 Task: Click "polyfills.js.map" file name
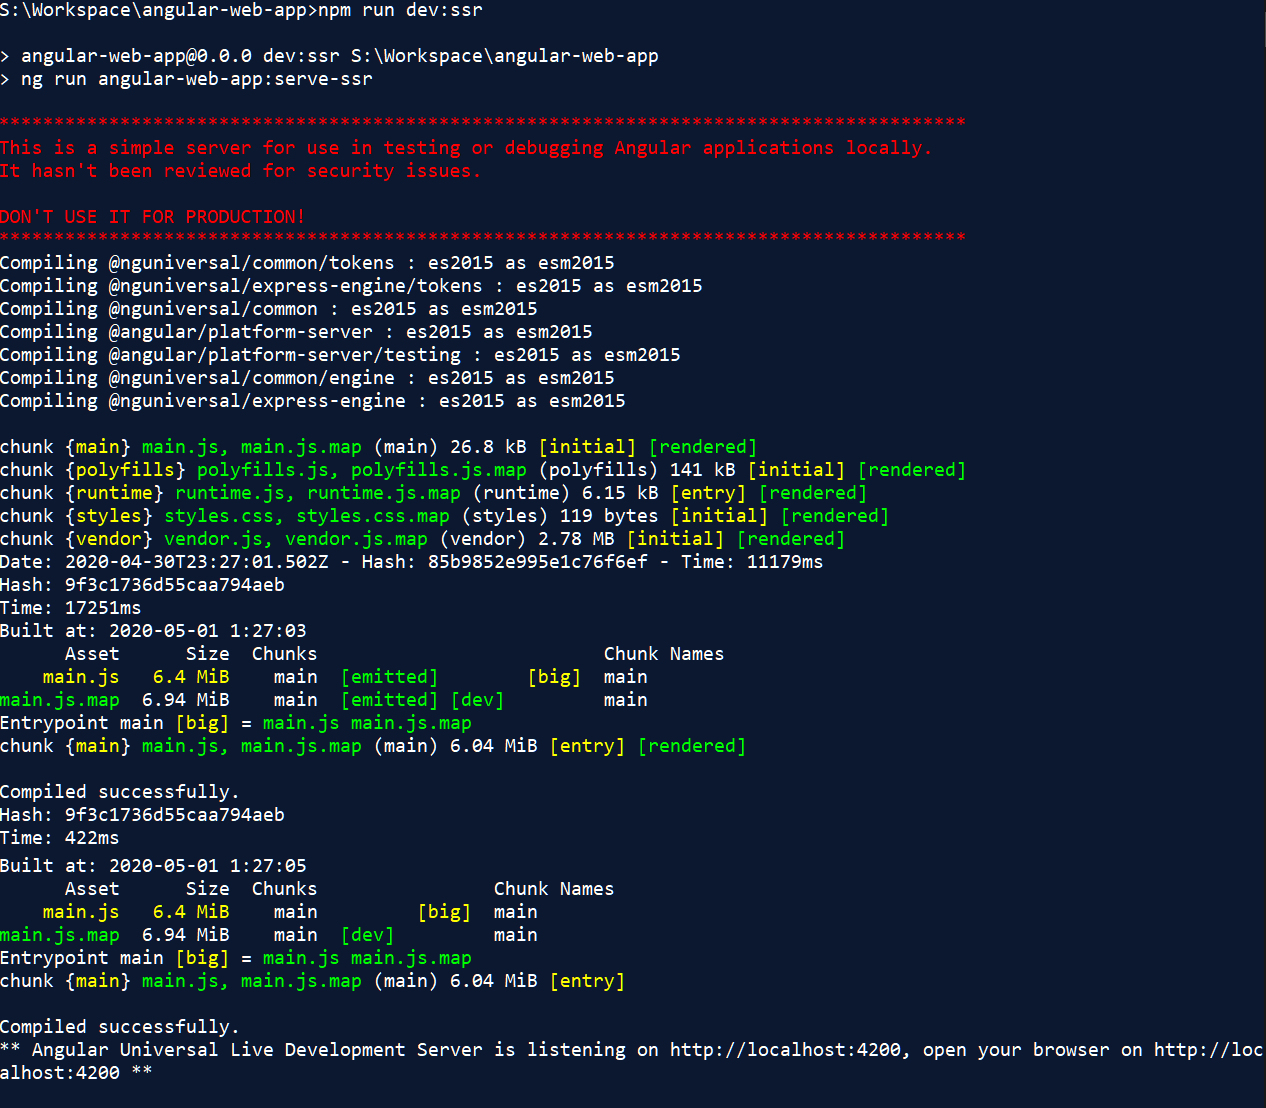point(438,470)
